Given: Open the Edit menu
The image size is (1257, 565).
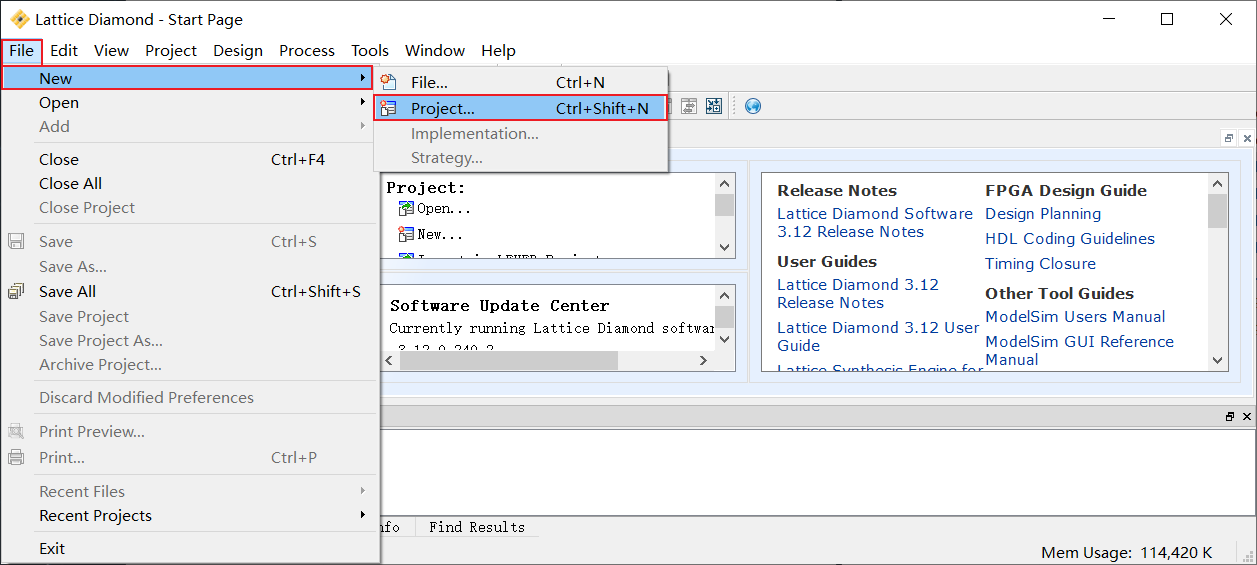Looking at the screenshot, I should 64,50.
